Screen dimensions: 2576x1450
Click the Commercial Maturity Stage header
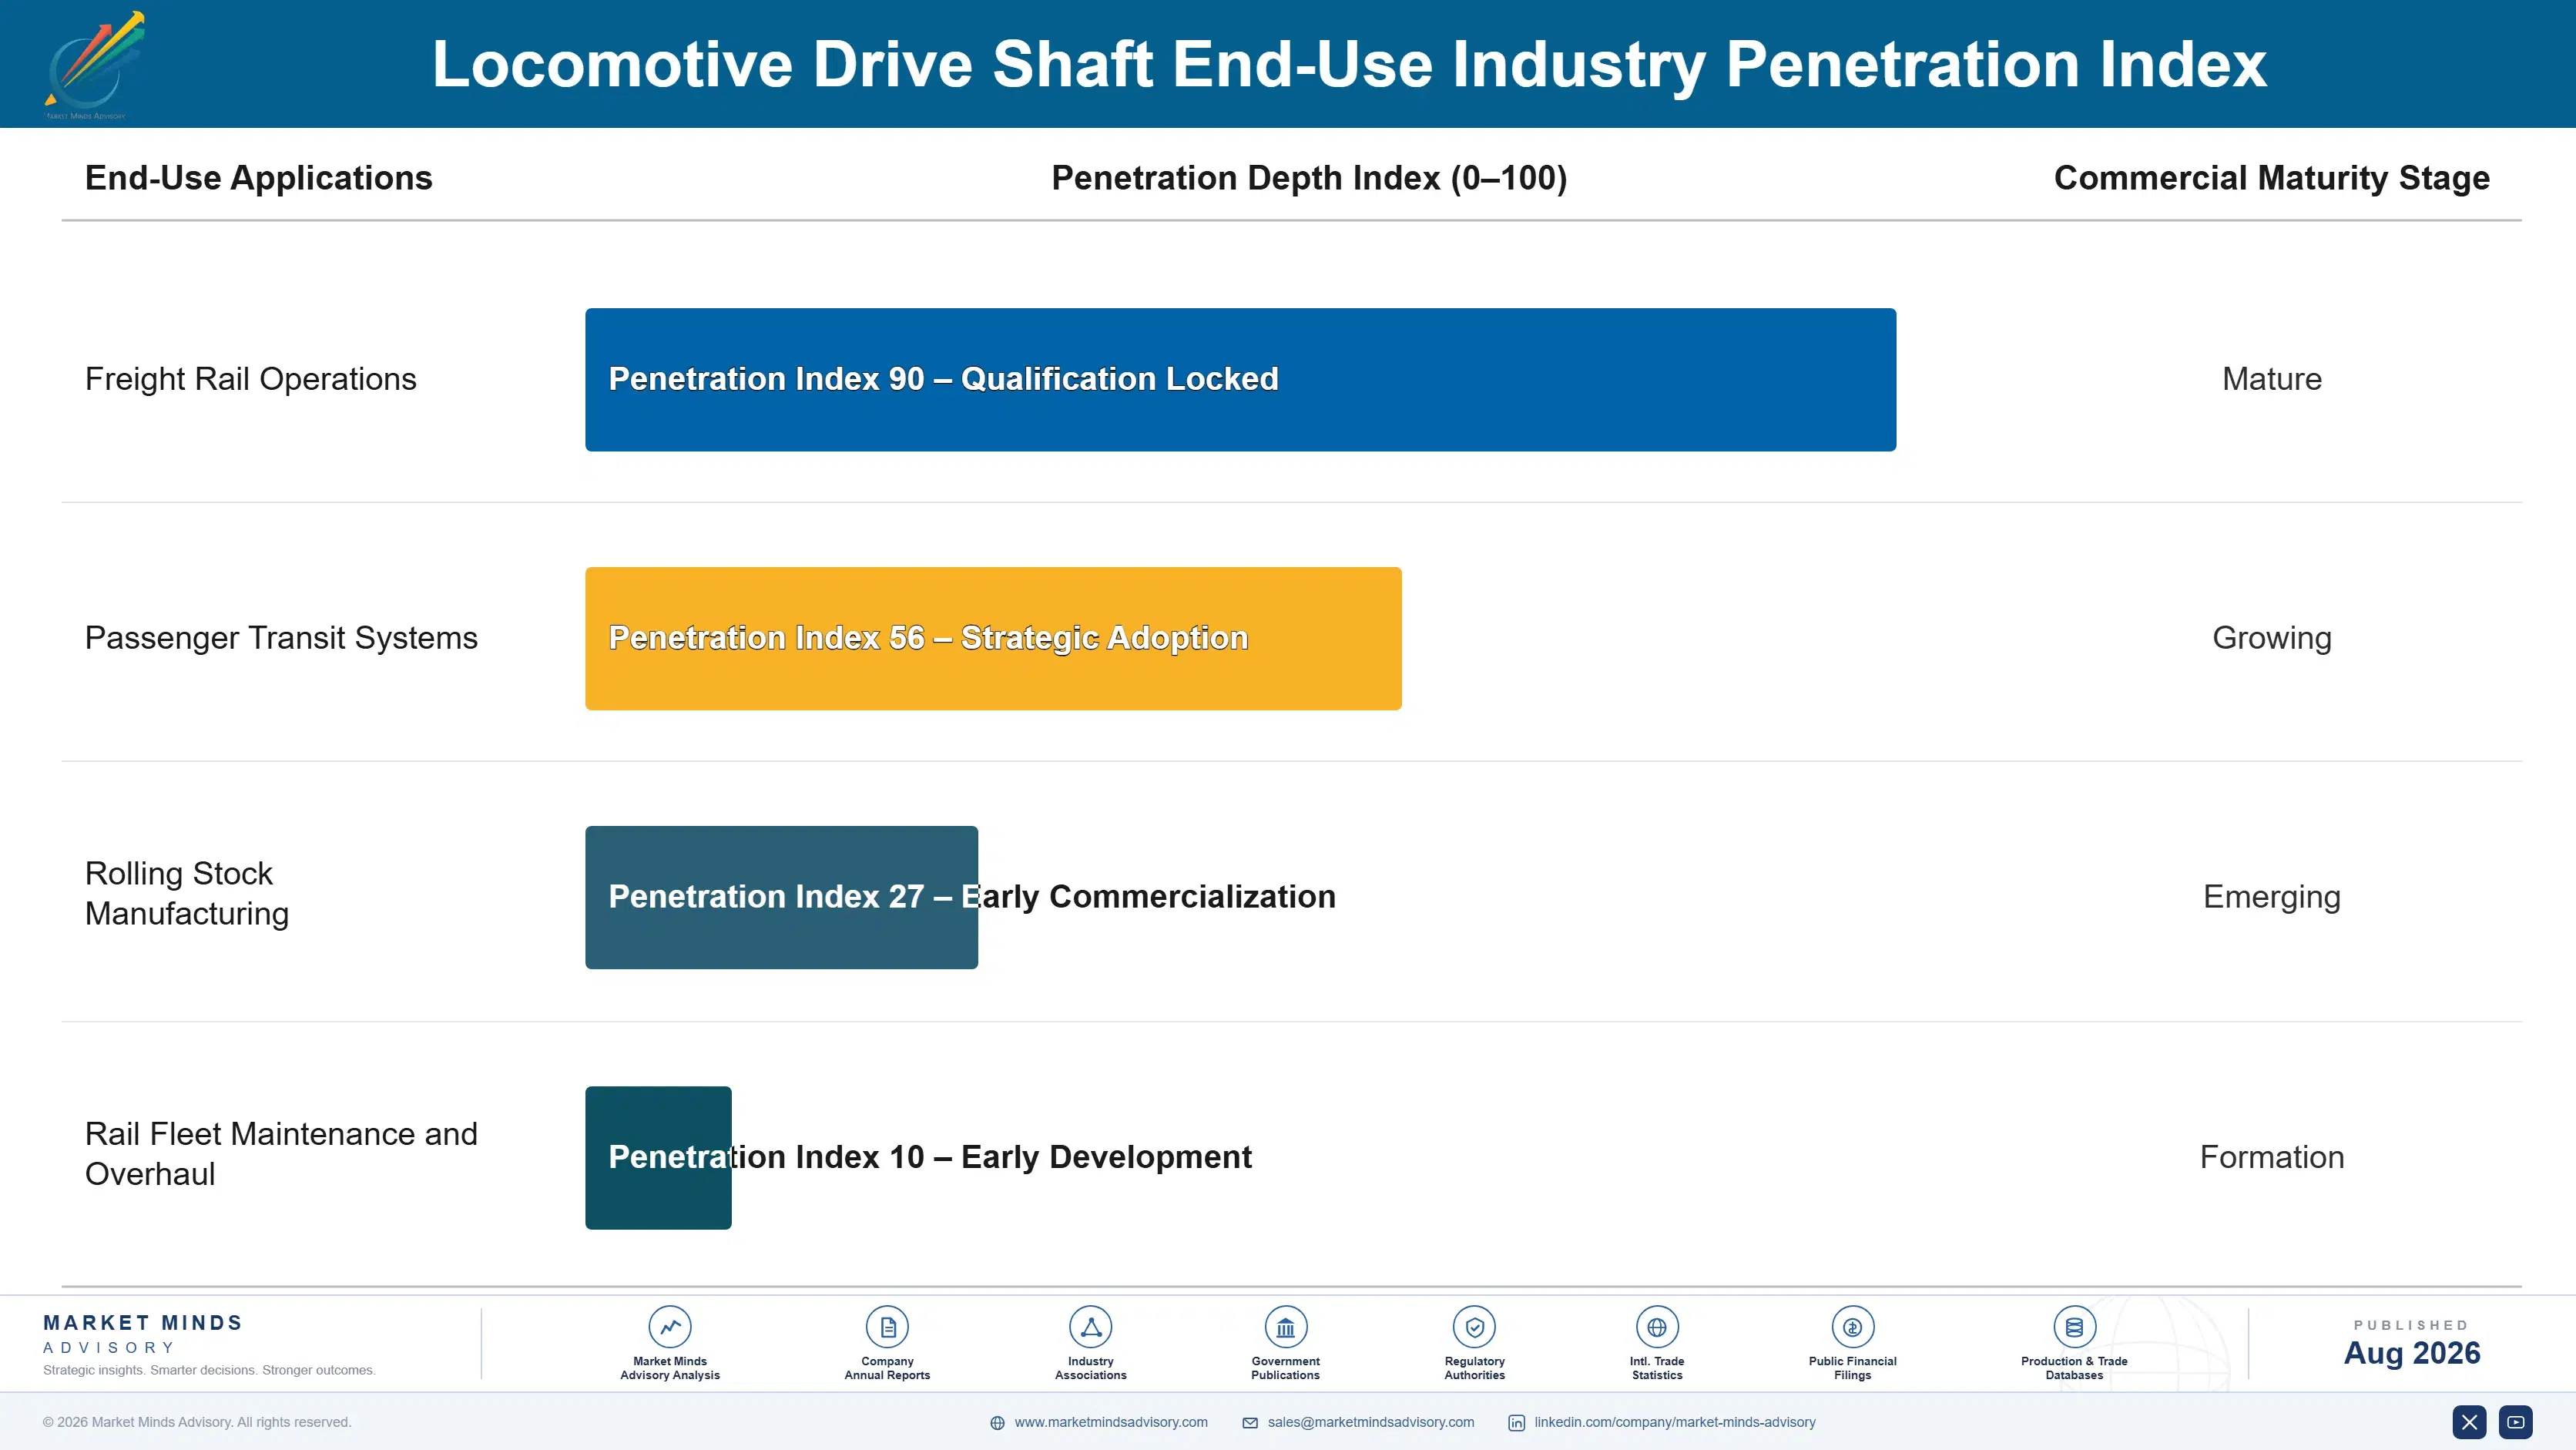tap(2271, 178)
